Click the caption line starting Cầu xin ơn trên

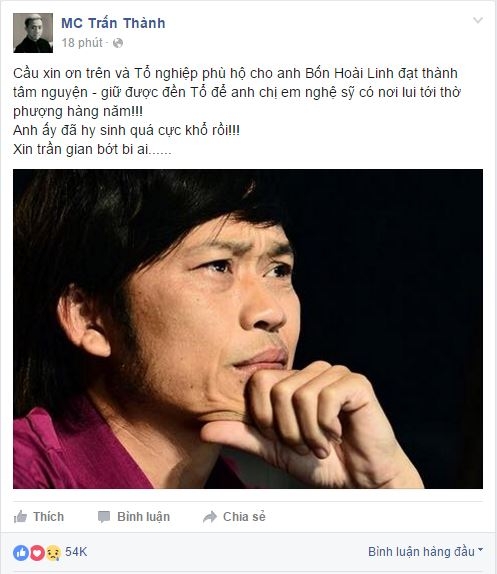point(235,73)
